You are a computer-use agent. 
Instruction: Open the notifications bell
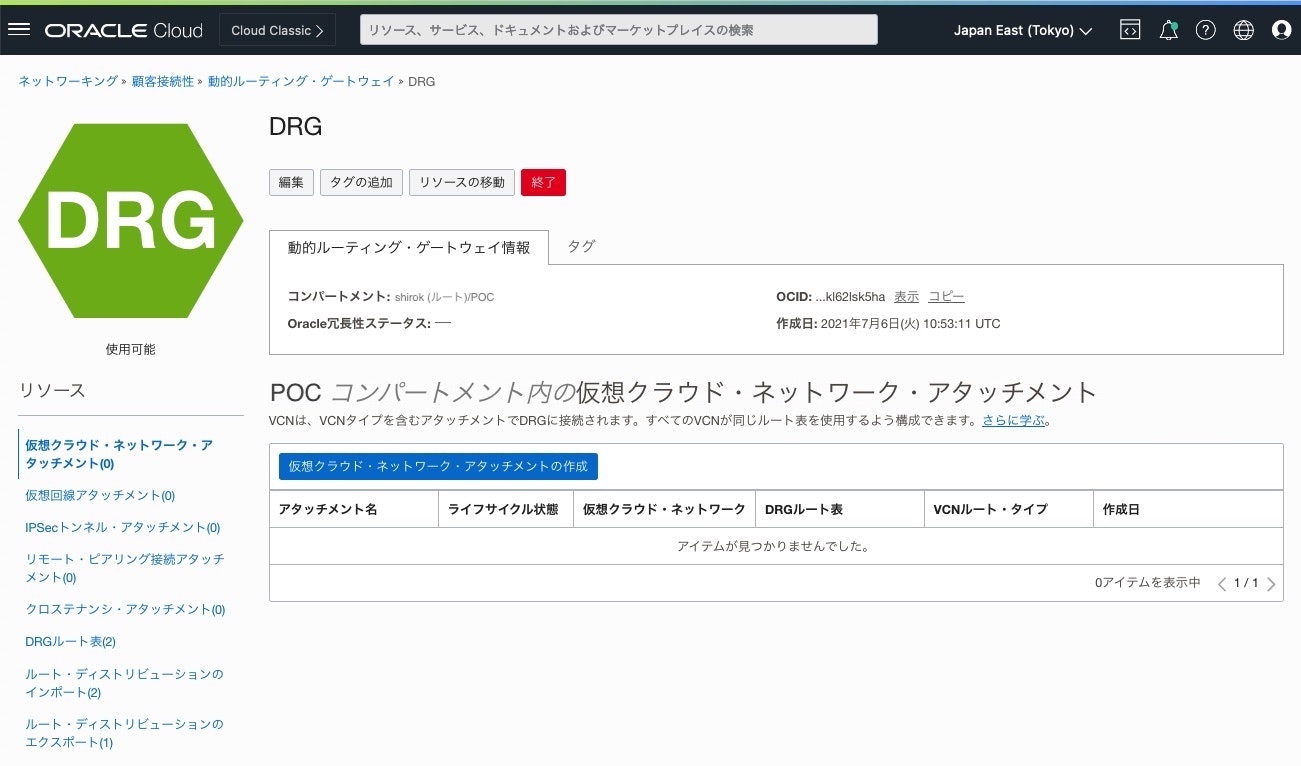point(1168,30)
